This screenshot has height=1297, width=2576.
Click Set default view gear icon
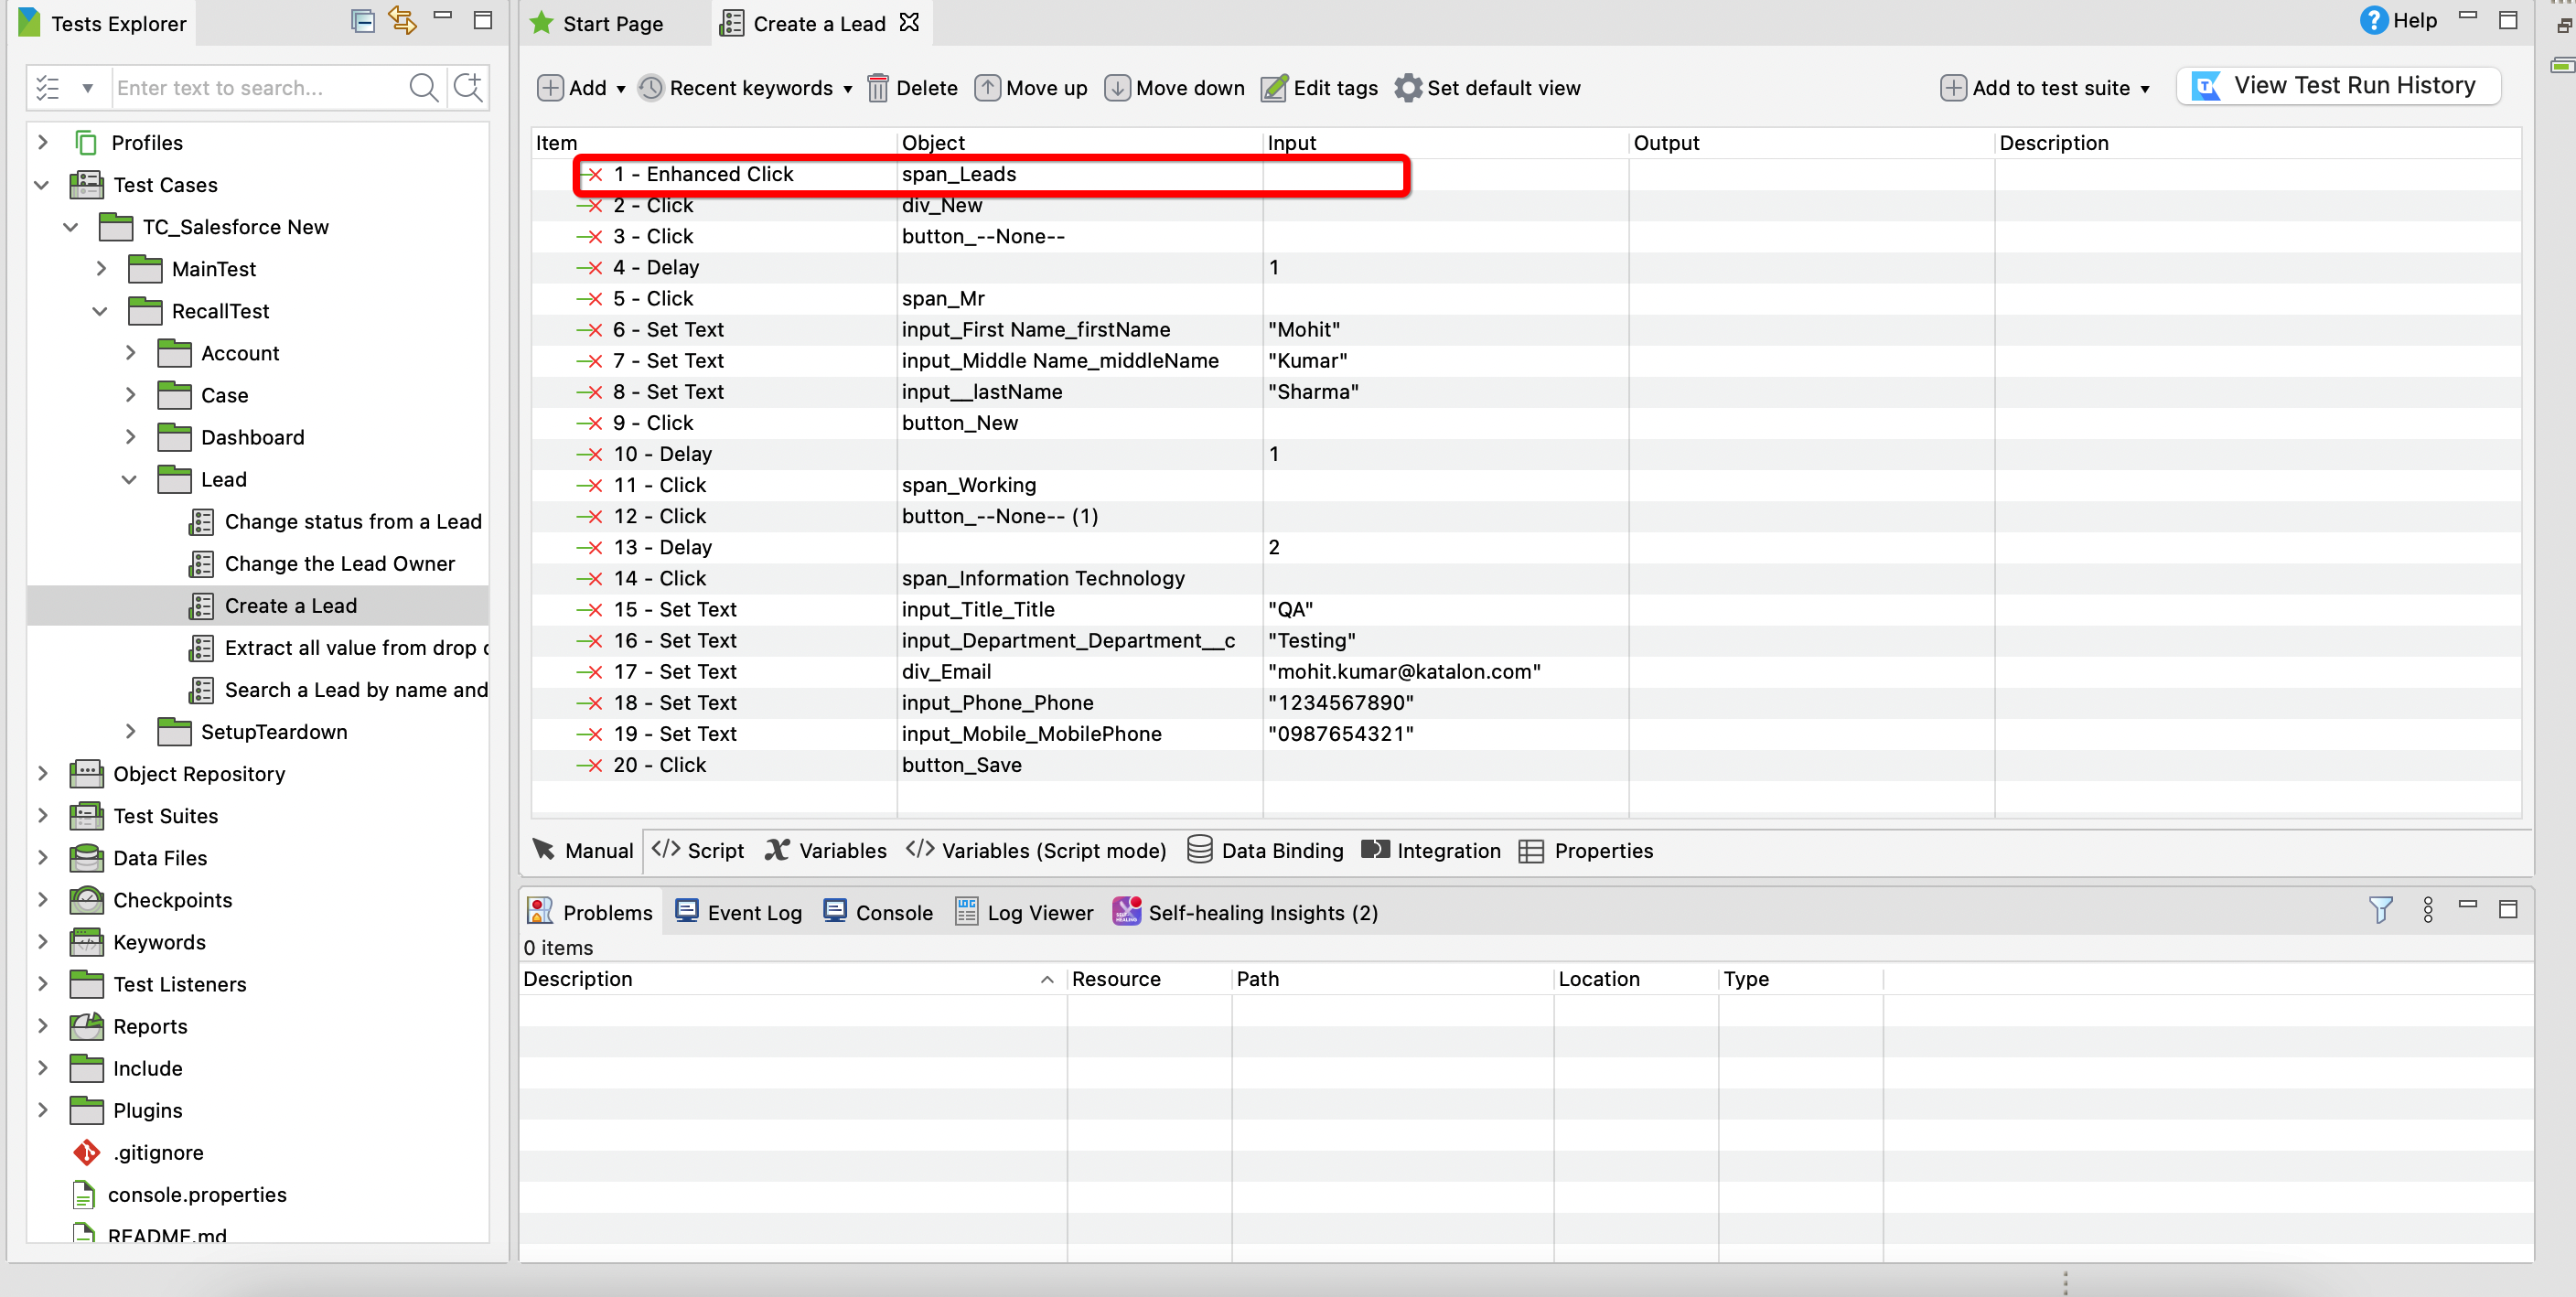[1408, 88]
